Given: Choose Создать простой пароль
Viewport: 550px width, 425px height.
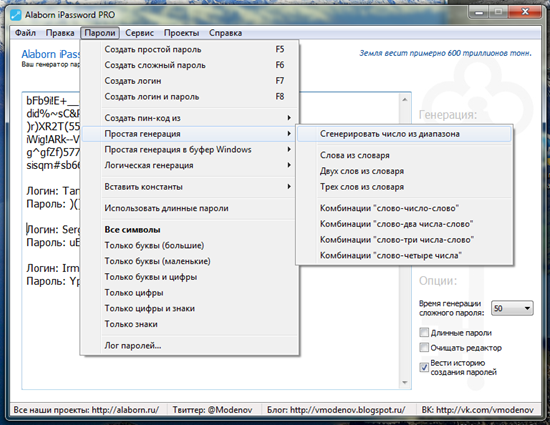Looking at the screenshot, I should [x=190, y=49].
